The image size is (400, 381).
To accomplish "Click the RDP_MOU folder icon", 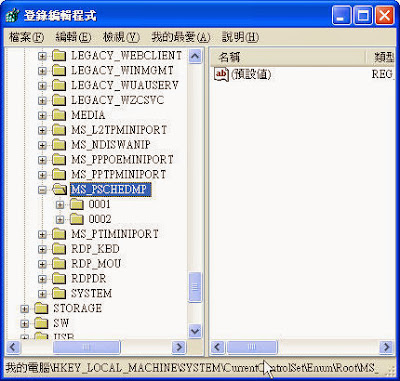I will (x=59, y=264).
